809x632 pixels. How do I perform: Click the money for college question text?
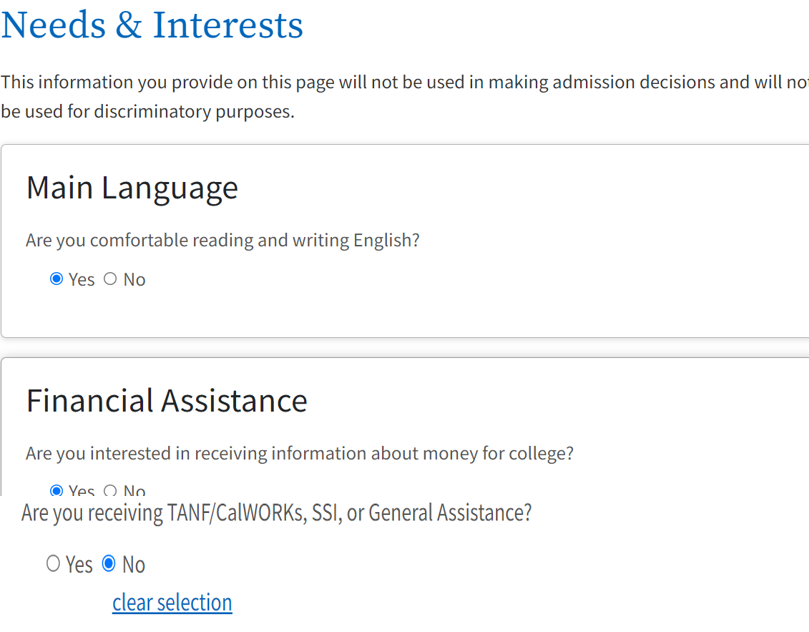point(300,453)
